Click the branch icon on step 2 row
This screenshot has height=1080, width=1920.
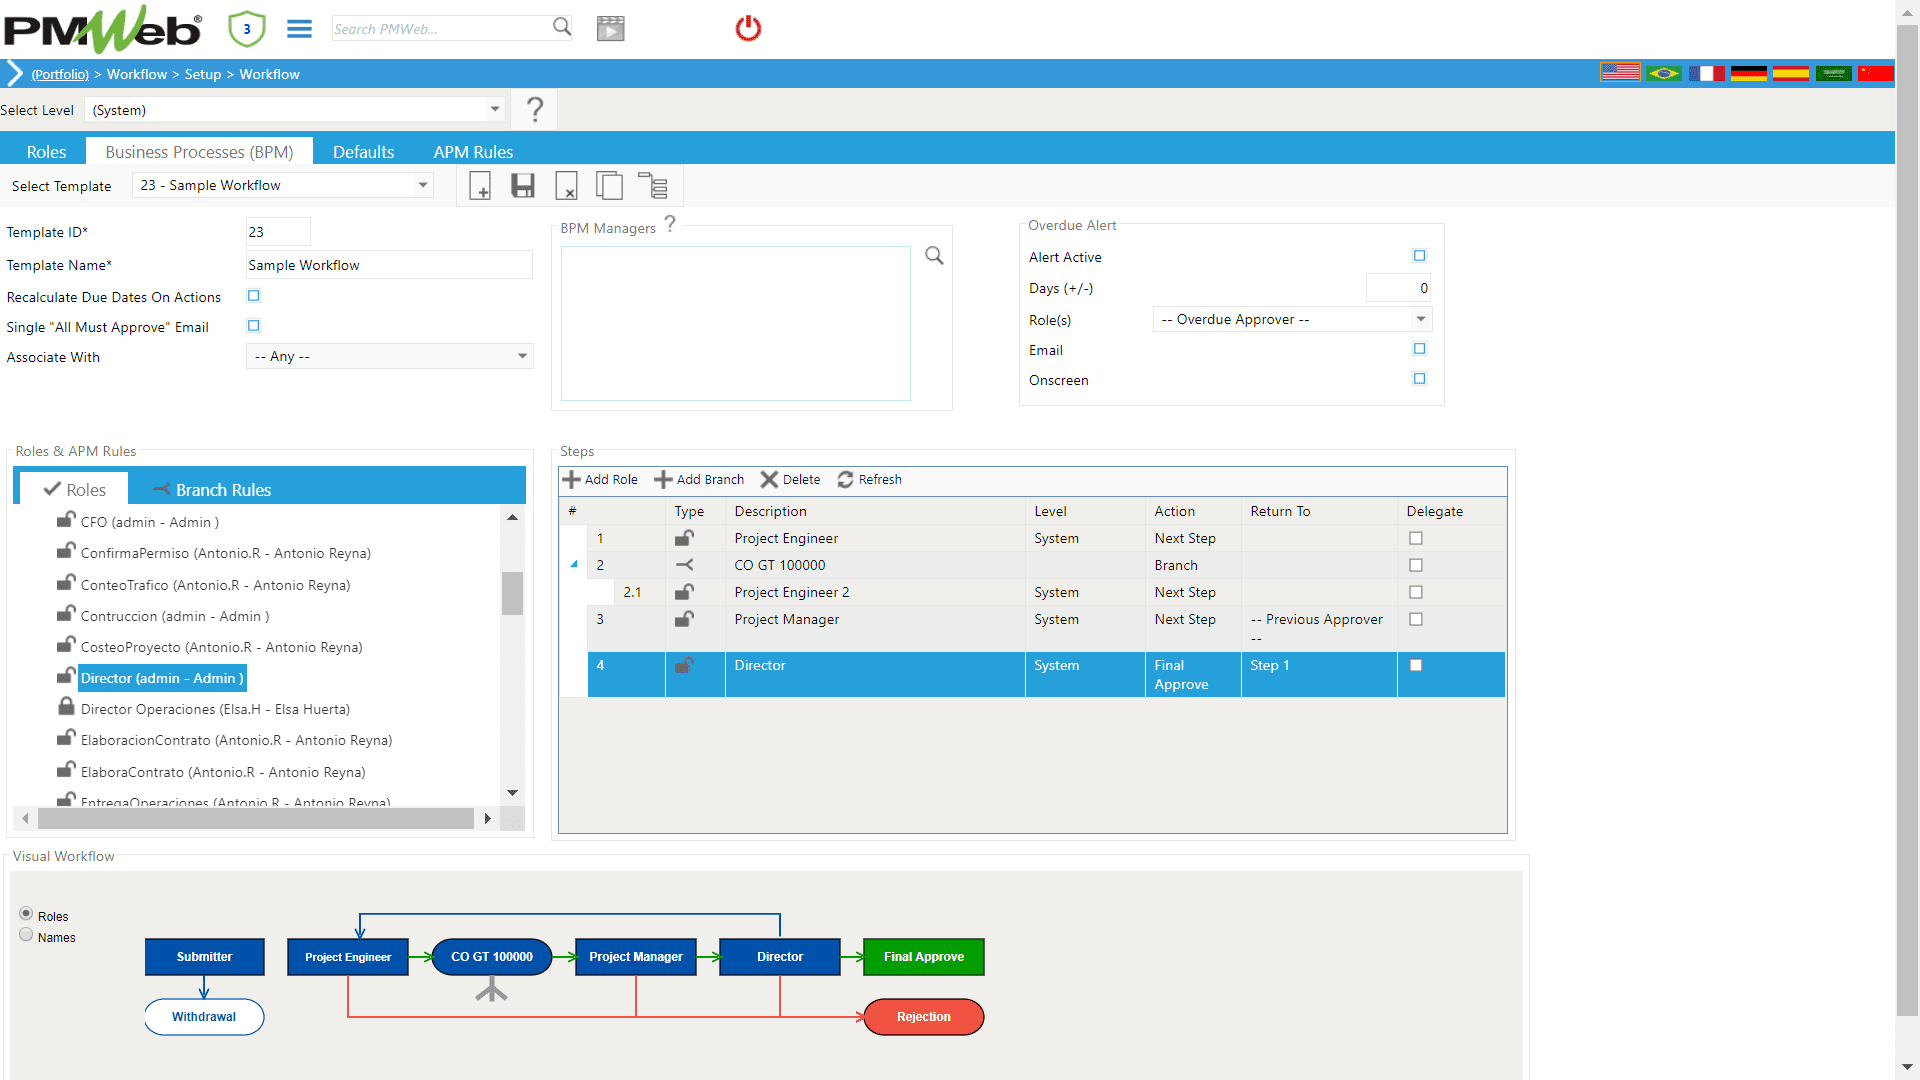pos(684,565)
